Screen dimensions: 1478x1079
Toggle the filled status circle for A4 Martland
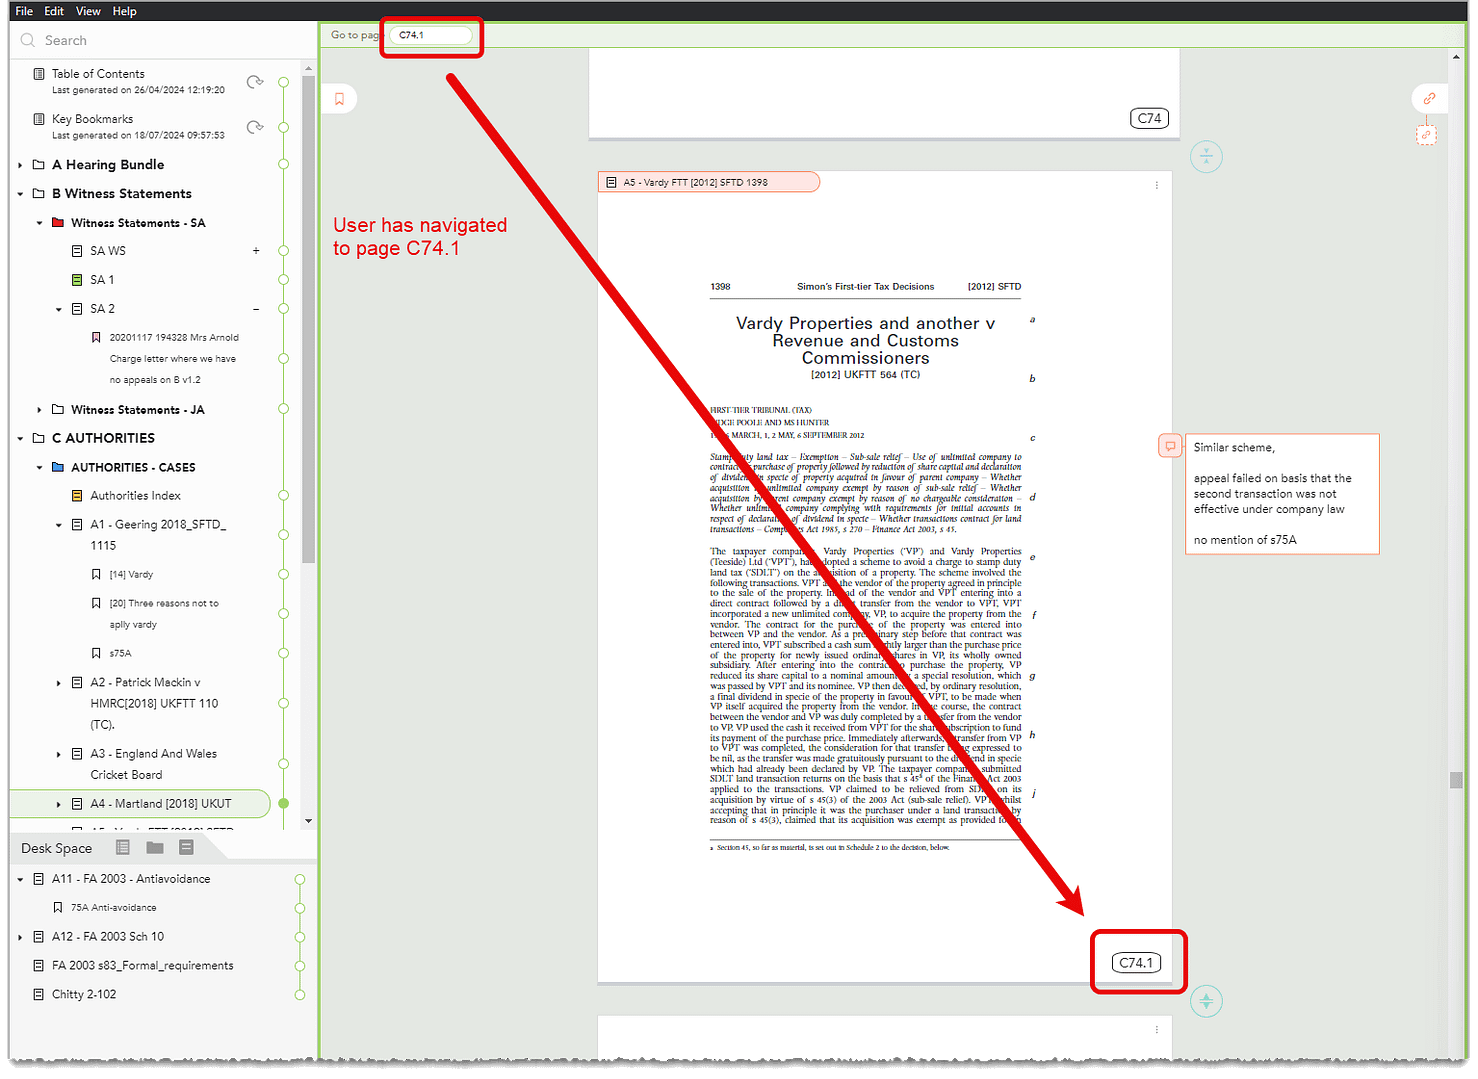[284, 804]
